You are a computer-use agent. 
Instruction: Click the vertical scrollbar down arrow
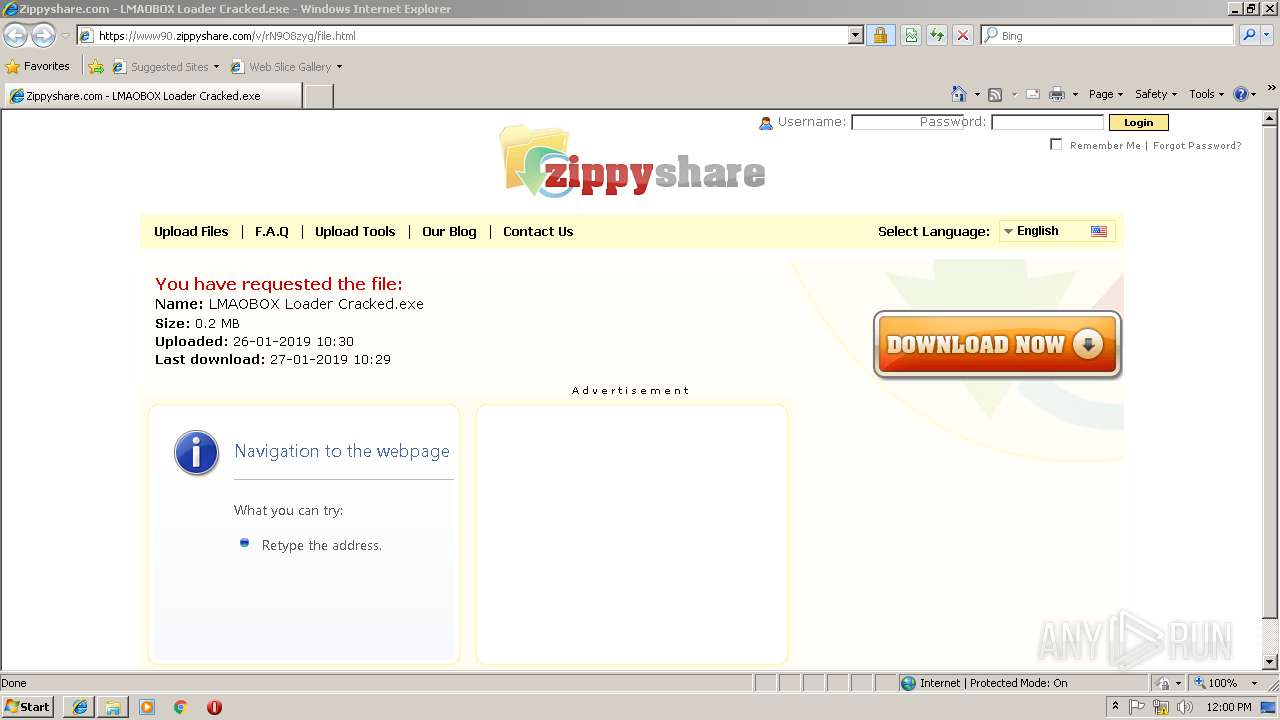click(1271, 662)
